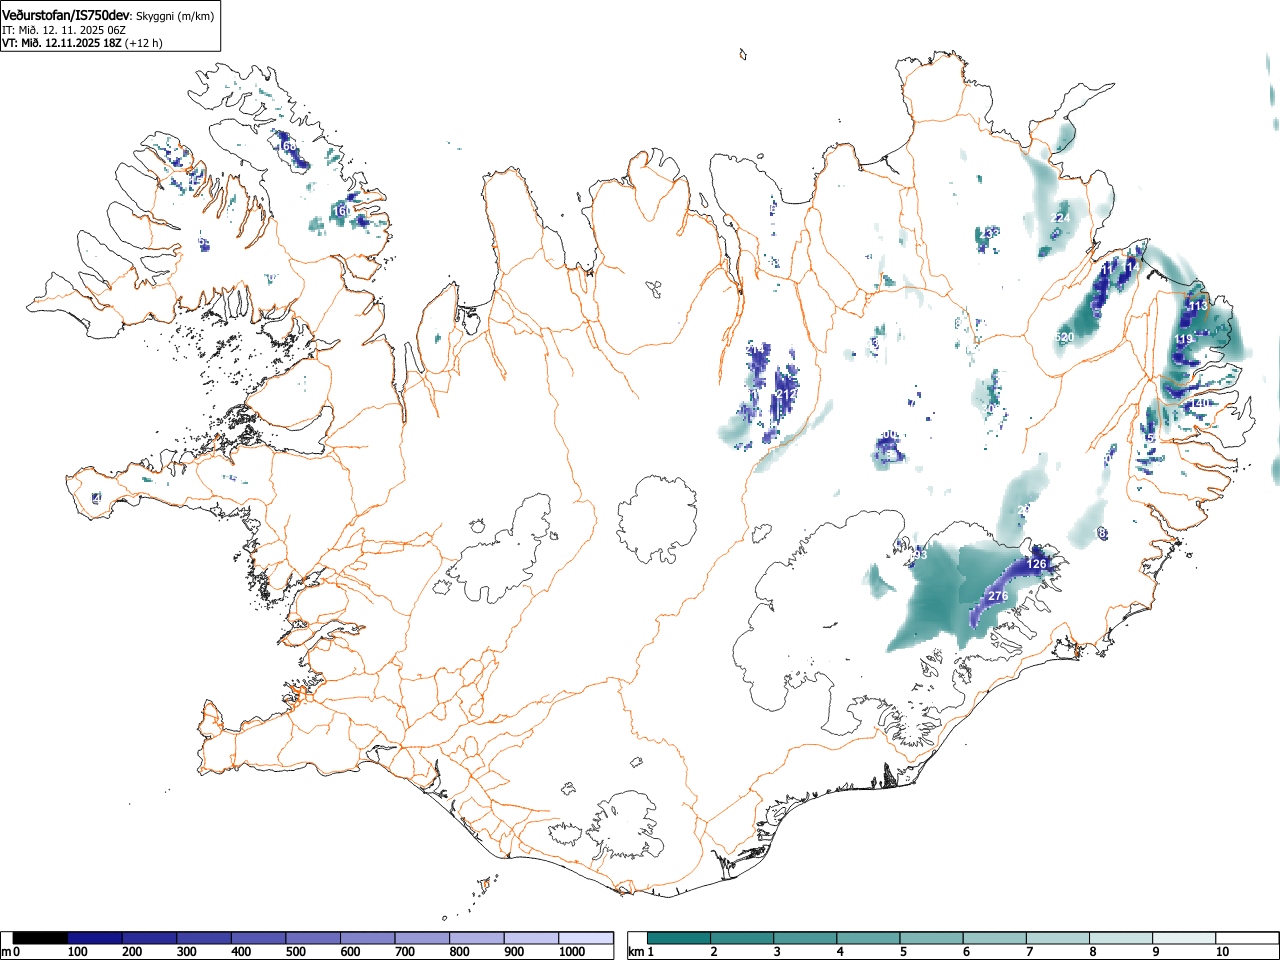Select the '233' value label in the northeast
The width and height of the screenshot is (1280, 960).
tap(990, 232)
